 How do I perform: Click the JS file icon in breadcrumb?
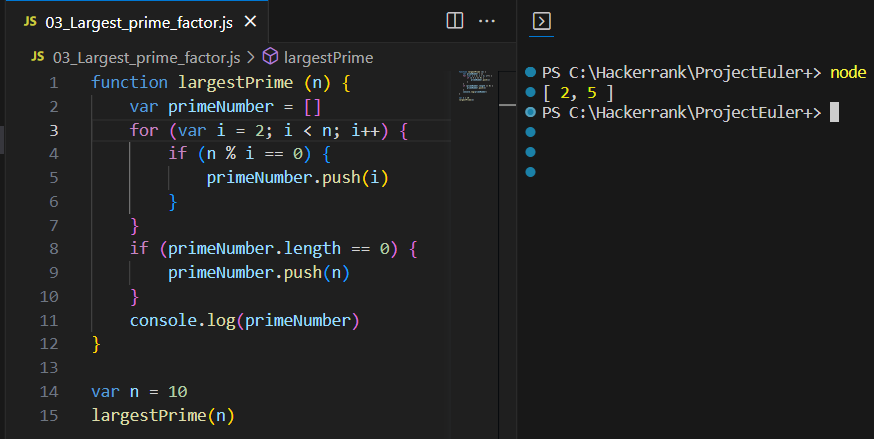[x=38, y=57]
